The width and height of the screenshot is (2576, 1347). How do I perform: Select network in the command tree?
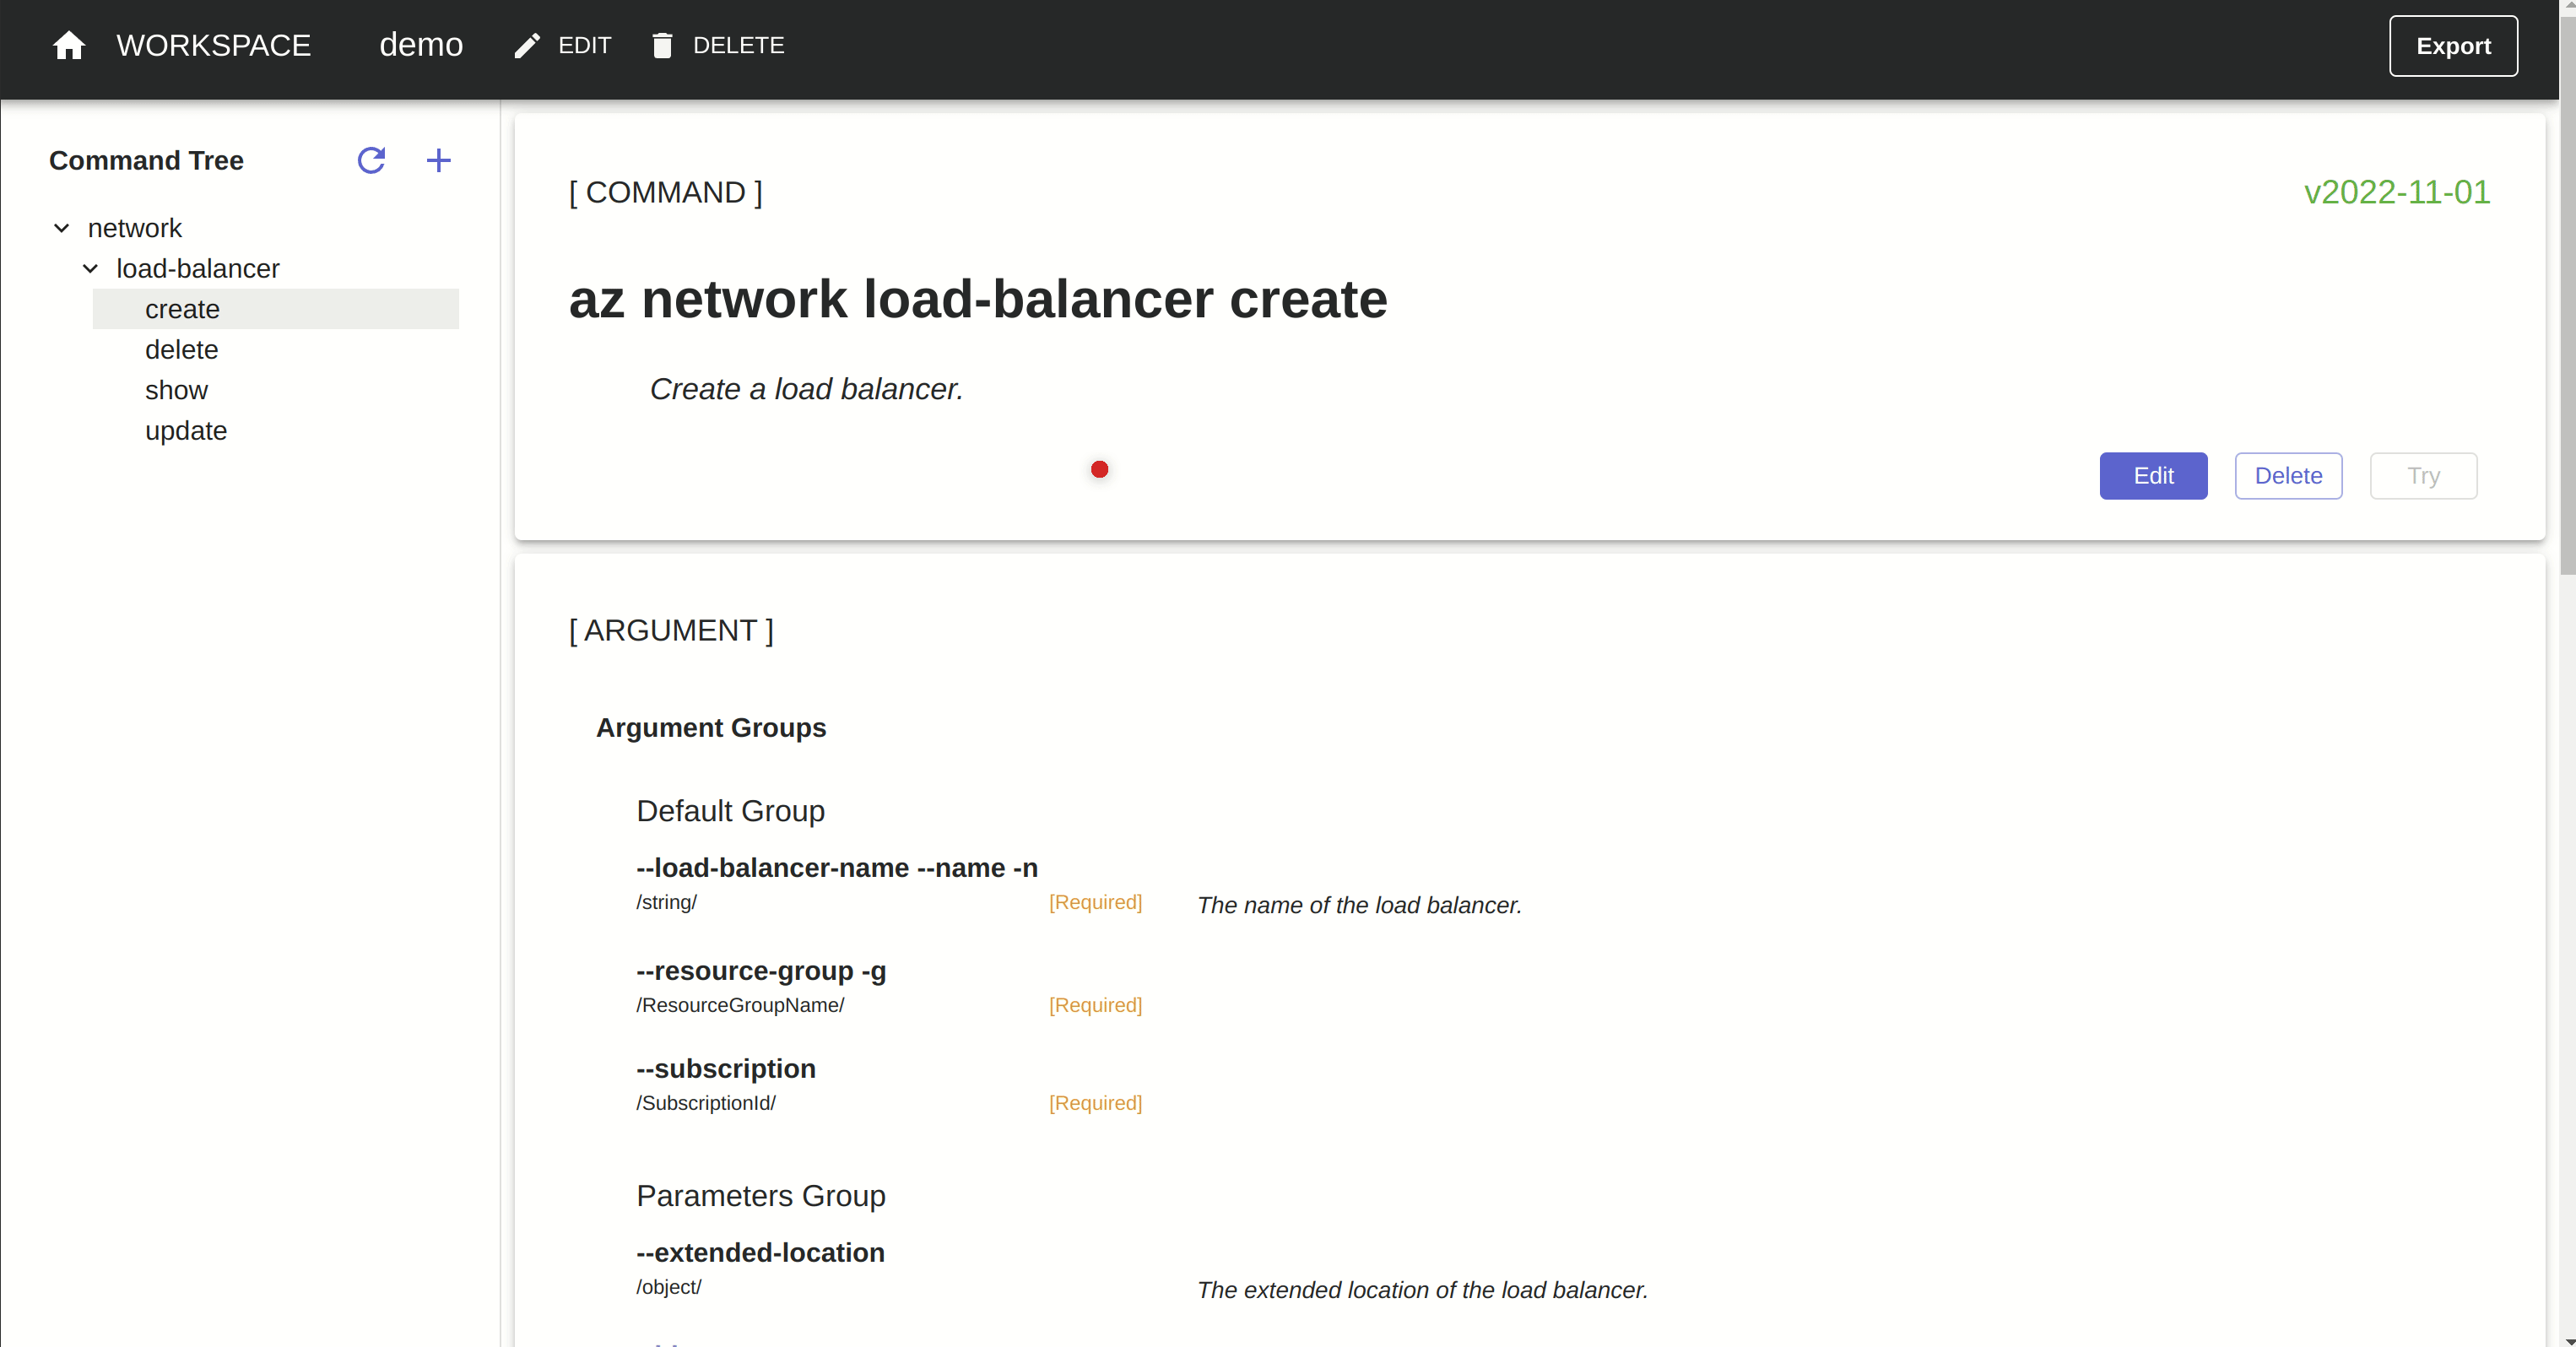[135, 228]
